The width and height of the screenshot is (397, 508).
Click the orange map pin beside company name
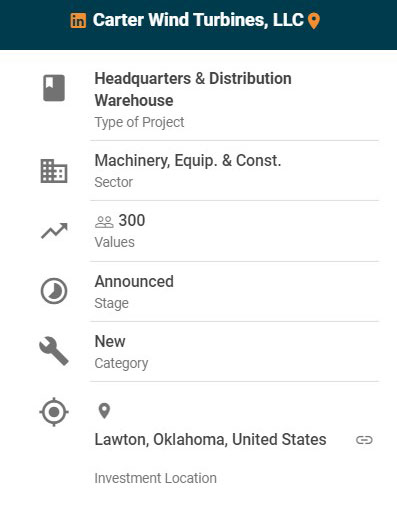pos(314,21)
